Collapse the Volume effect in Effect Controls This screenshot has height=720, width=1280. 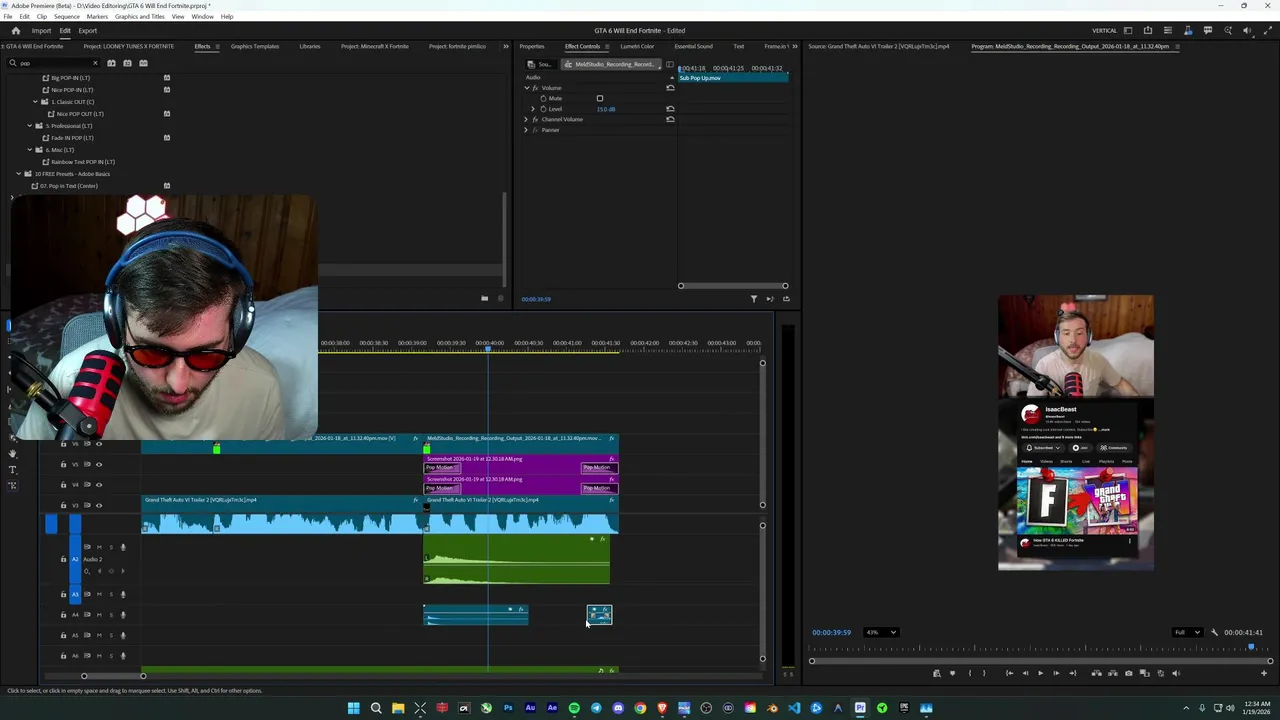point(527,88)
